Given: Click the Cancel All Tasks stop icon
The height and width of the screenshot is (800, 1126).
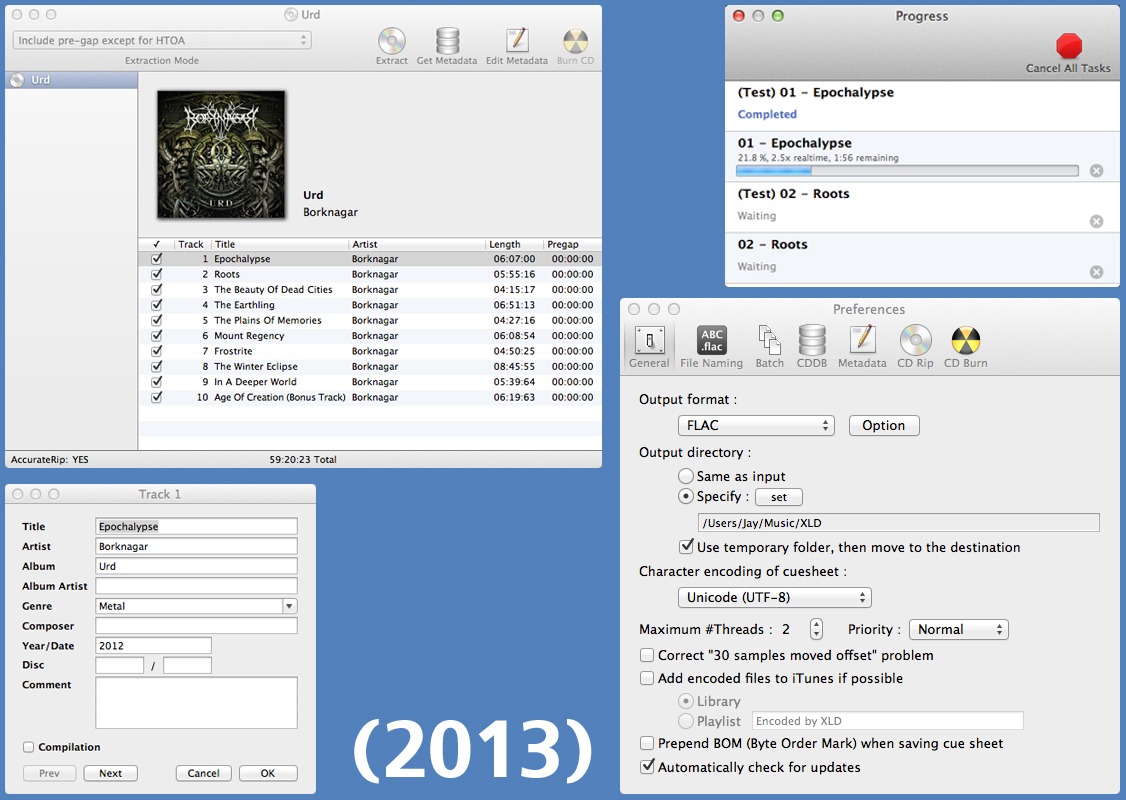Looking at the screenshot, I should point(1069,47).
